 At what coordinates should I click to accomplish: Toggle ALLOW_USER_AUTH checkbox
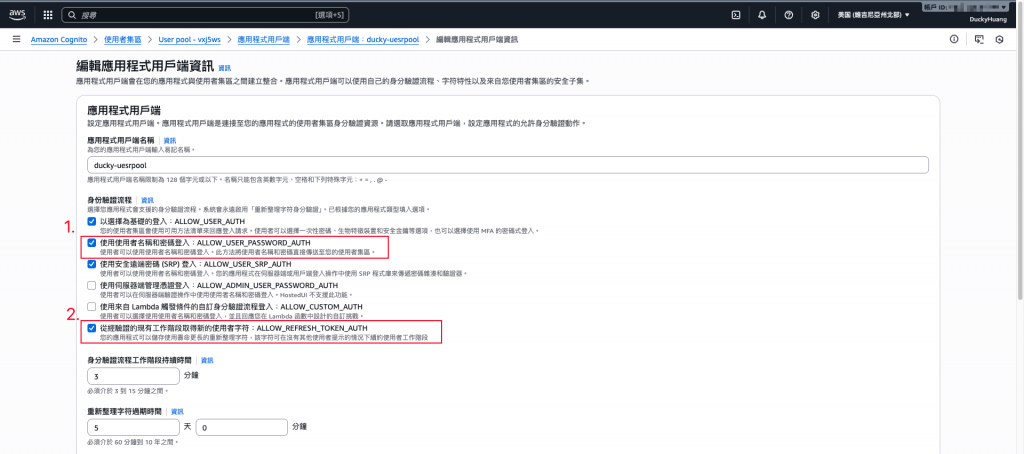tap(91, 221)
